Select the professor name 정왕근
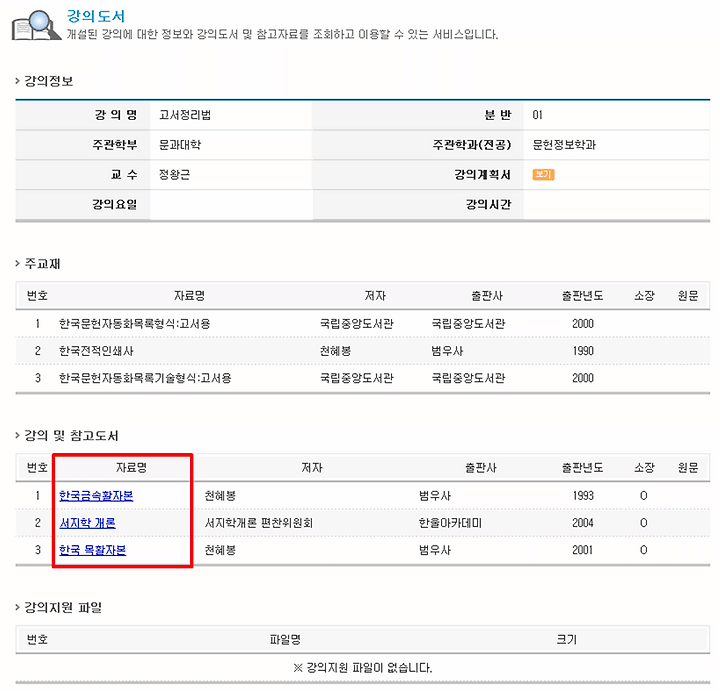720x692 pixels. click(174, 174)
